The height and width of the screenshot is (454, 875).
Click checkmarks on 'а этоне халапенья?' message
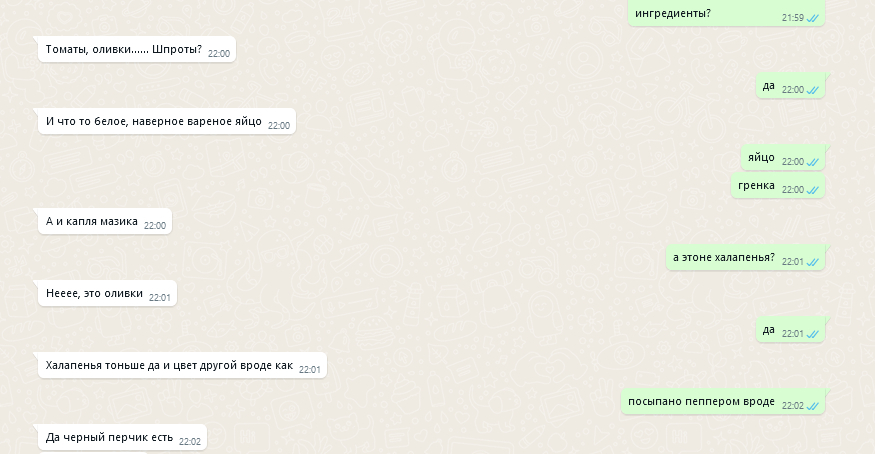[813, 262]
